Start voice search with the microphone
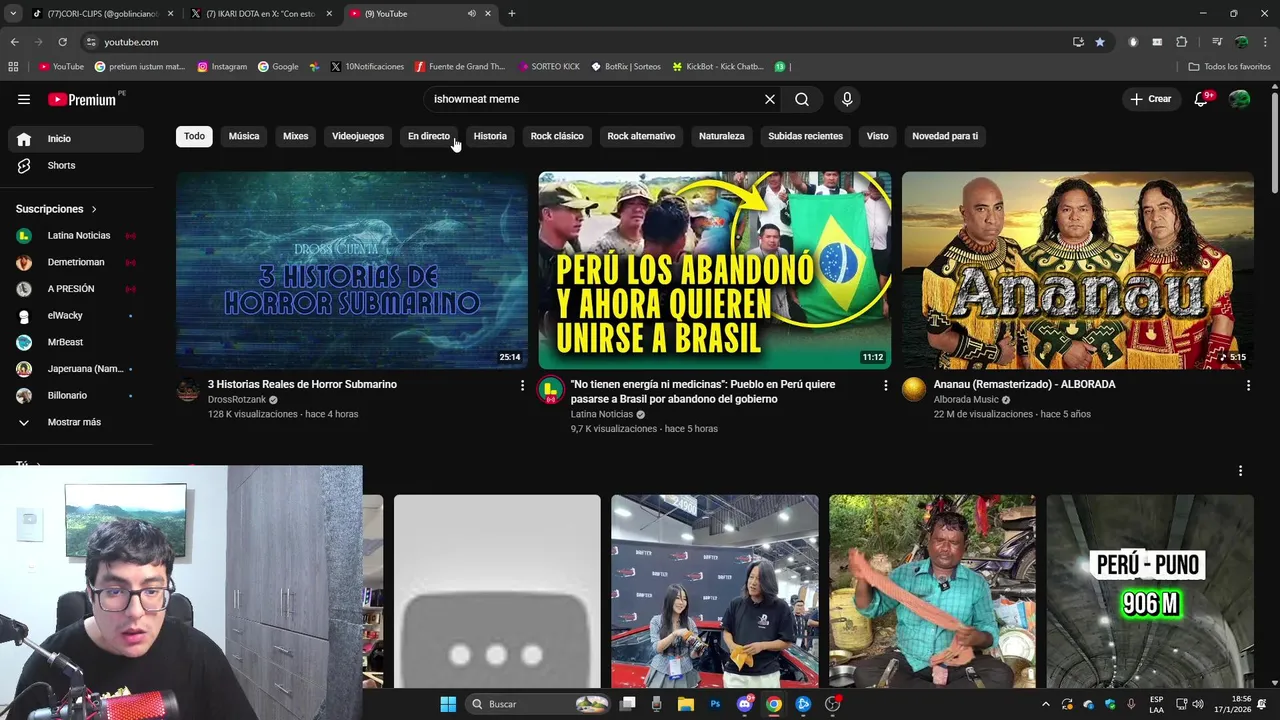This screenshot has width=1280, height=720. (x=847, y=99)
